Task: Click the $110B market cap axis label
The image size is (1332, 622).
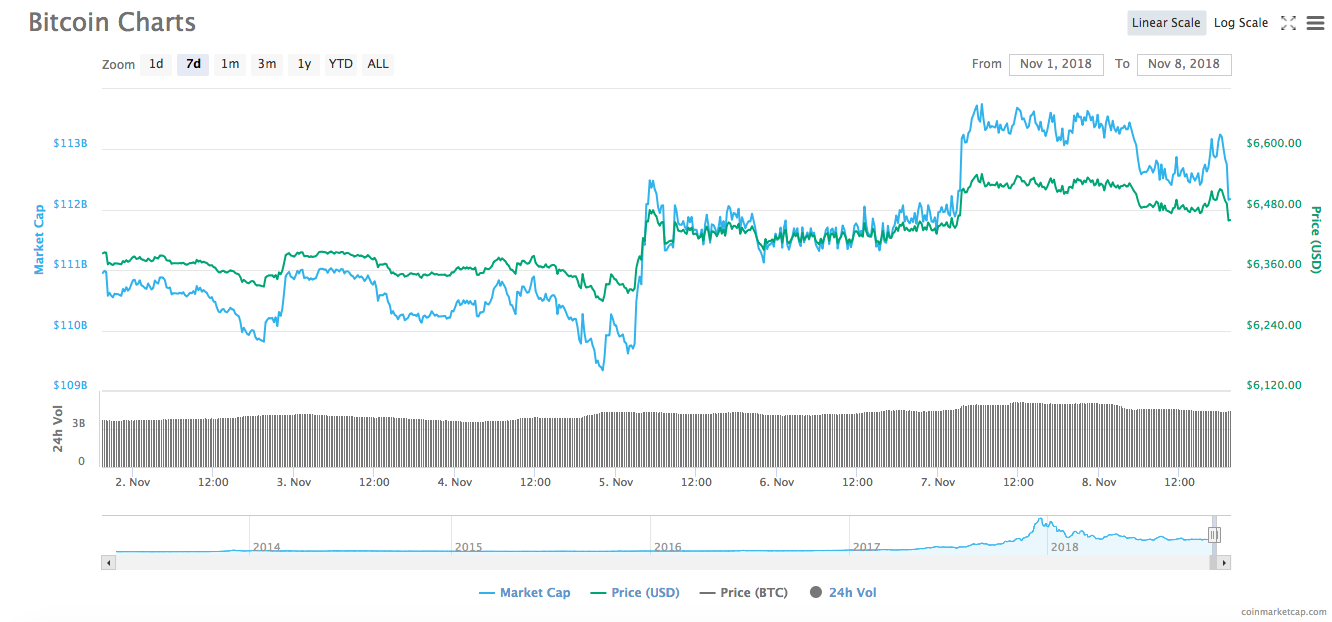Action: [71, 326]
